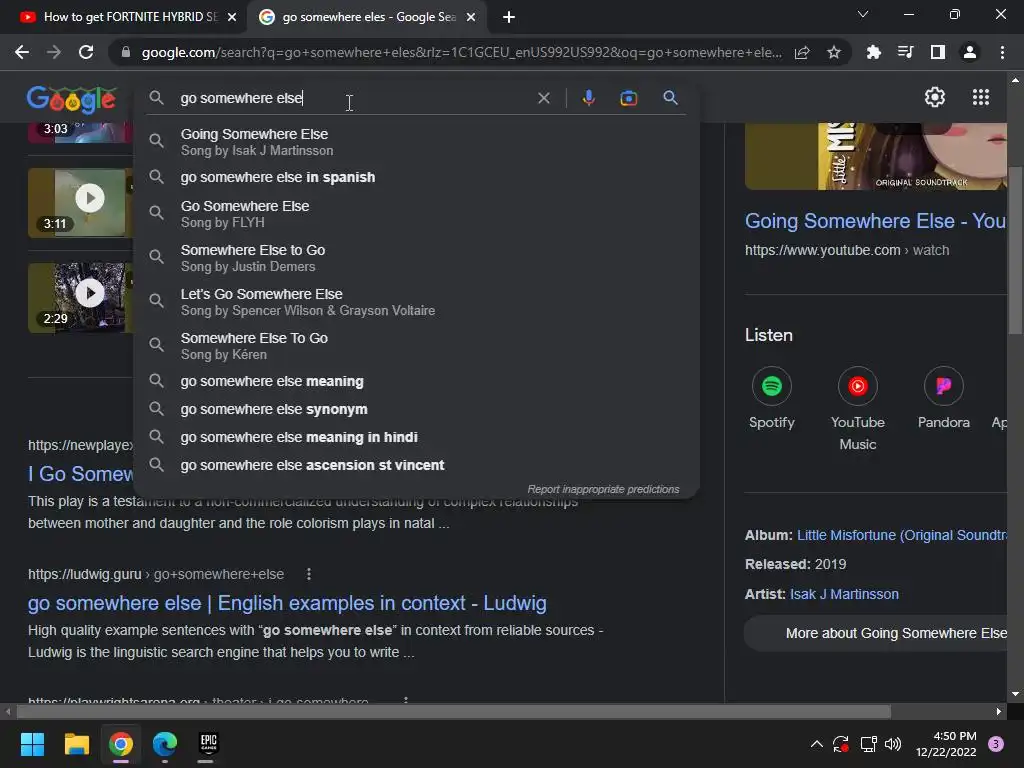Open the Little Misfortune album link
This screenshot has width=1024, height=768.
pyautogui.click(x=901, y=535)
